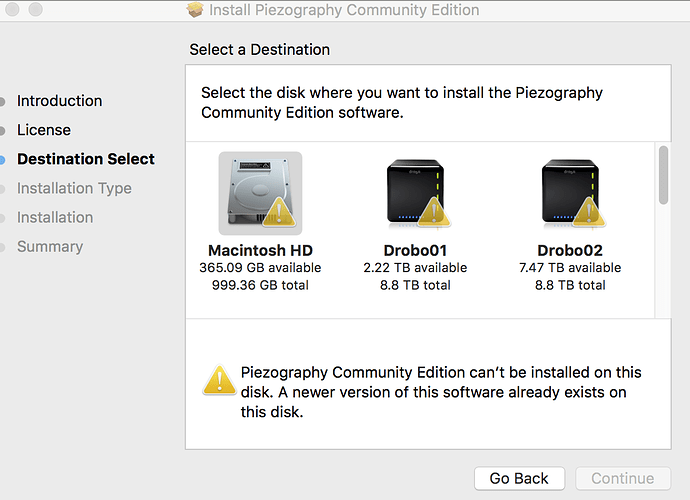Click the disabled Continue button
The height and width of the screenshot is (500, 690).
(x=623, y=478)
